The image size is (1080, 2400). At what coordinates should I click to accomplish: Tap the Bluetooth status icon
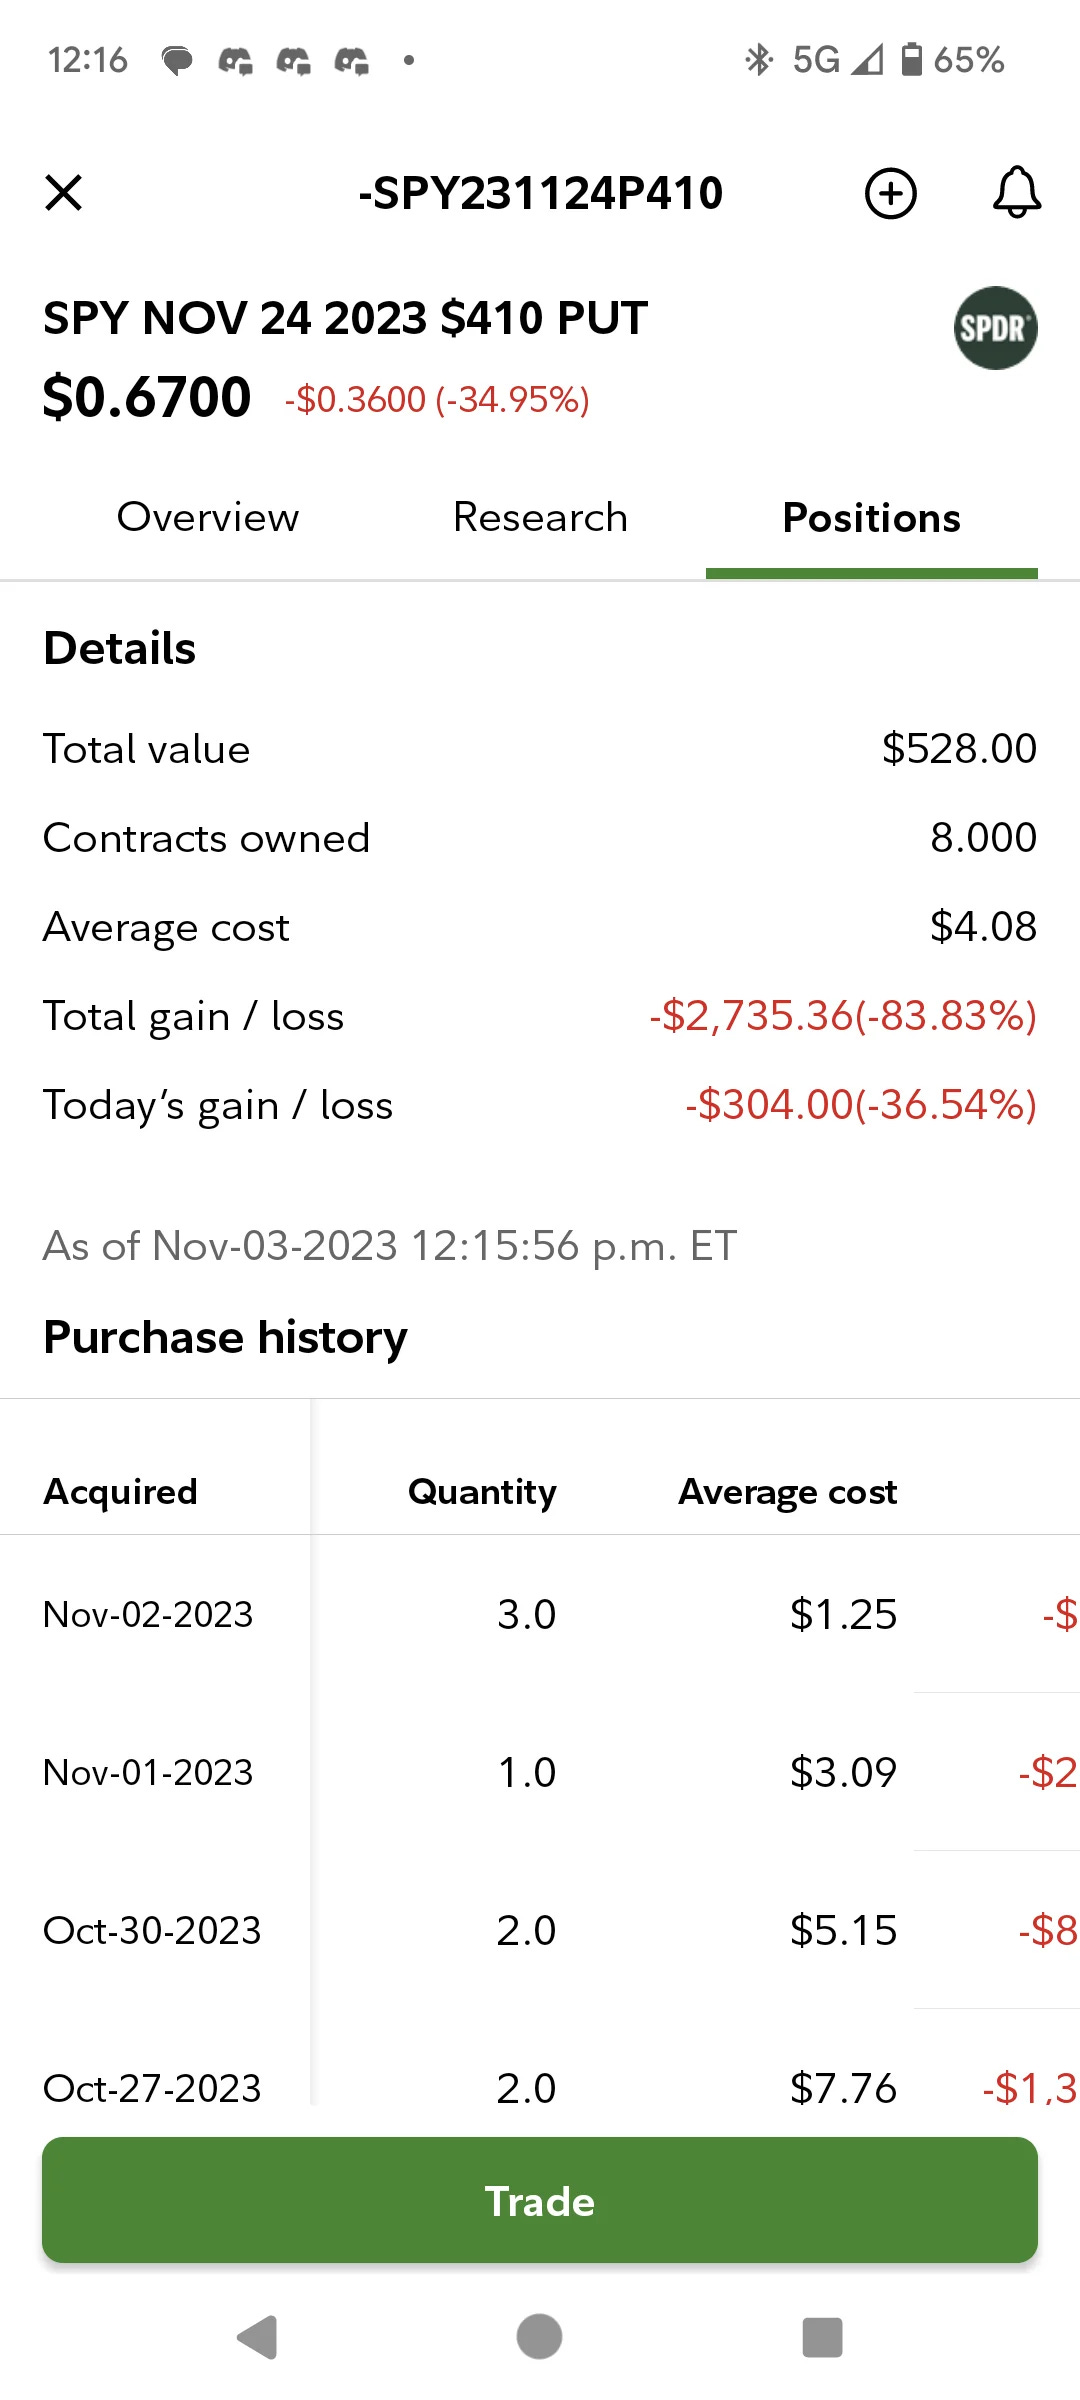point(759,60)
